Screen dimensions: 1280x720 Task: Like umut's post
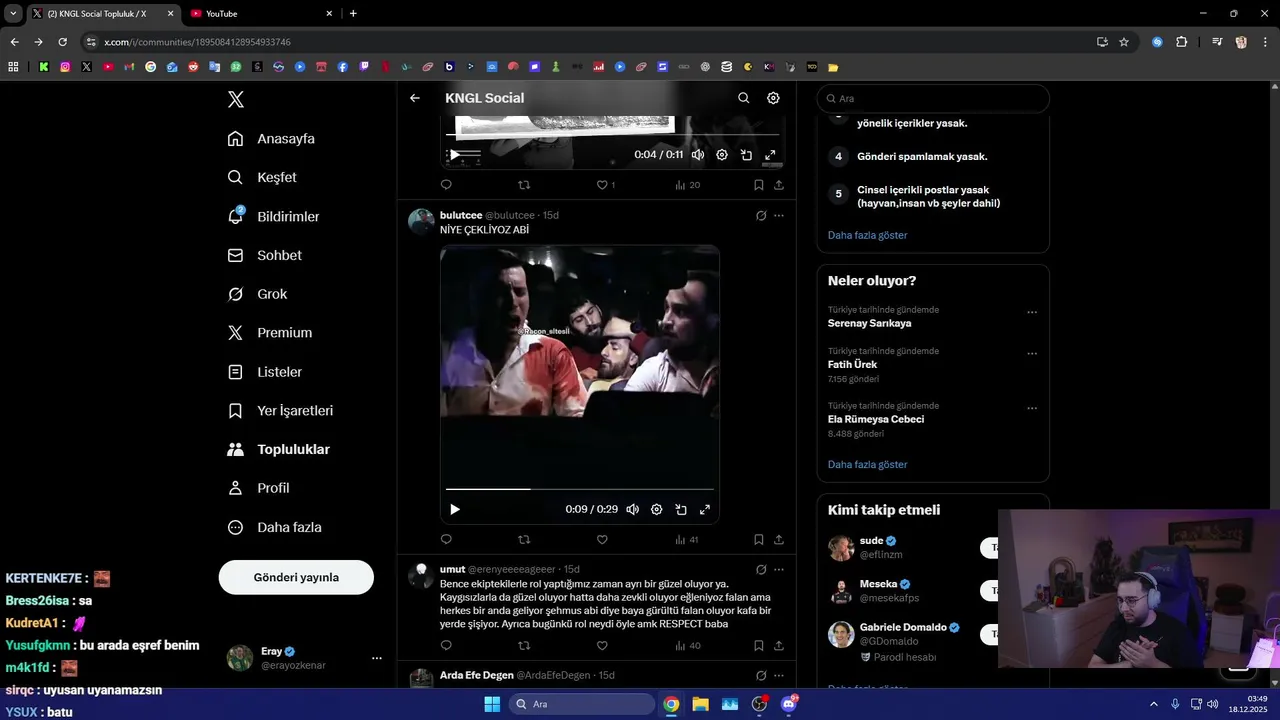coord(602,646)
